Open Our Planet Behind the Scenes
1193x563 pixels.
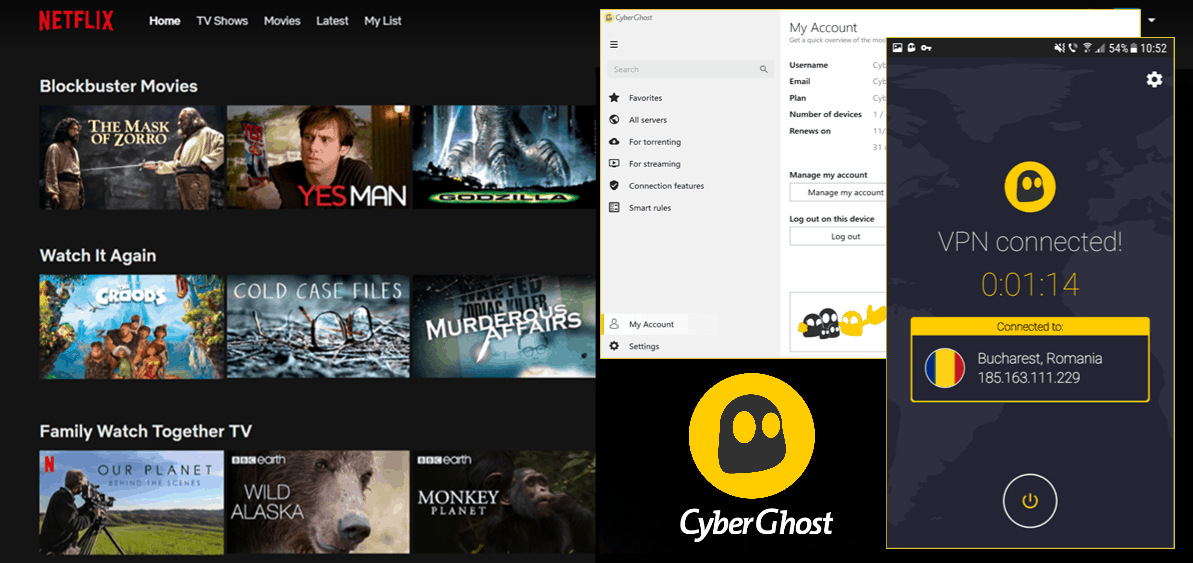pos(132,502)
